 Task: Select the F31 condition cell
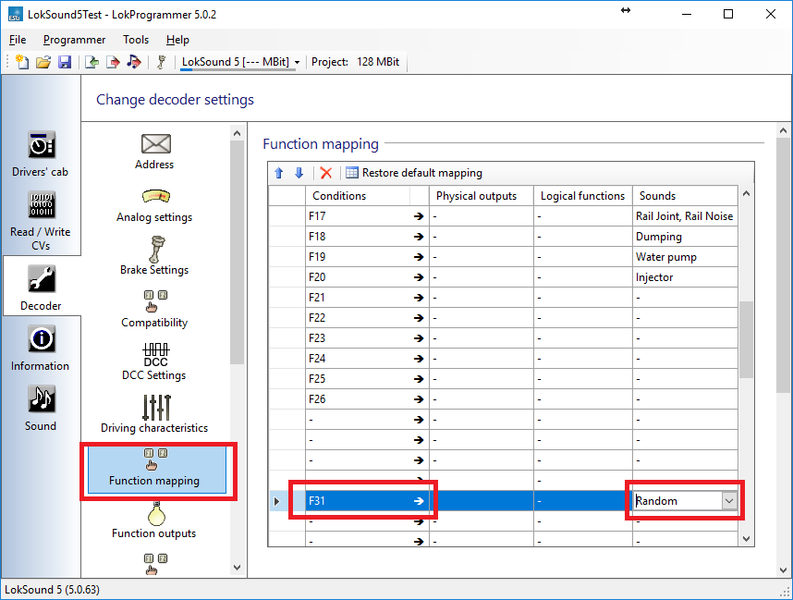click(367, 501)
